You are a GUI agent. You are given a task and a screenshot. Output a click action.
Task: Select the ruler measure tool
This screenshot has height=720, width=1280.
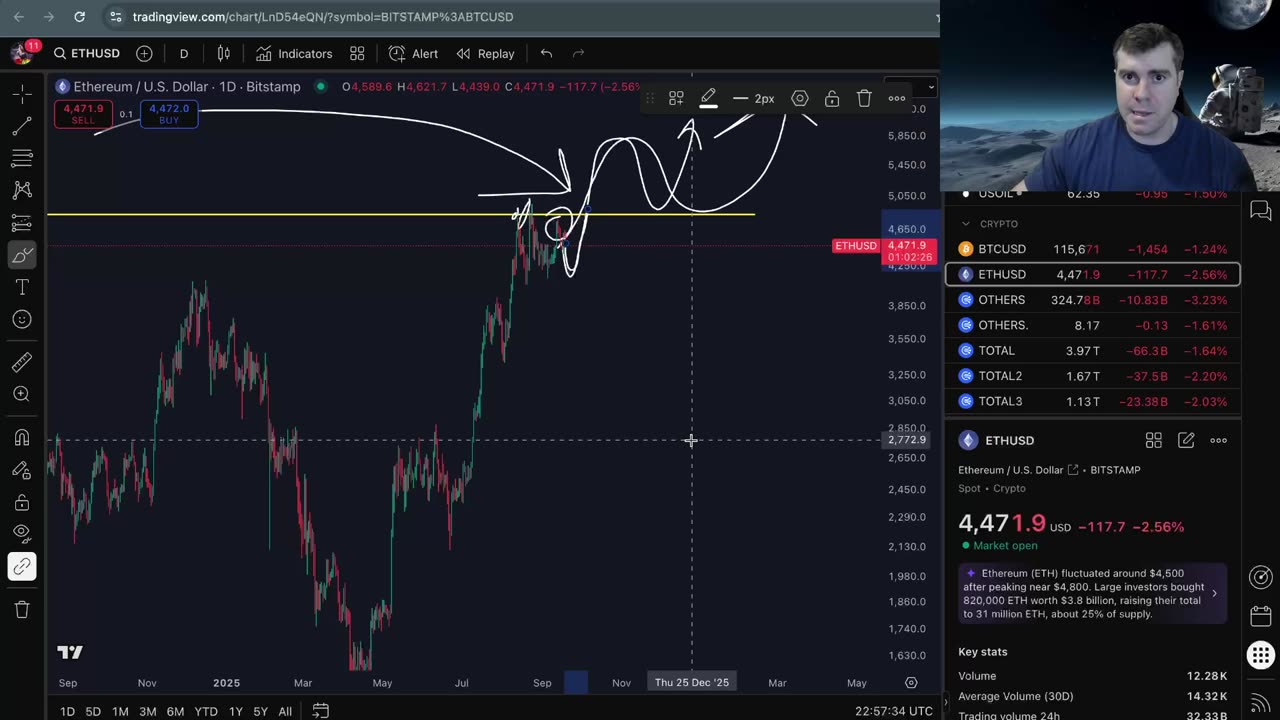pyautogui.click(x=22, y=362)
